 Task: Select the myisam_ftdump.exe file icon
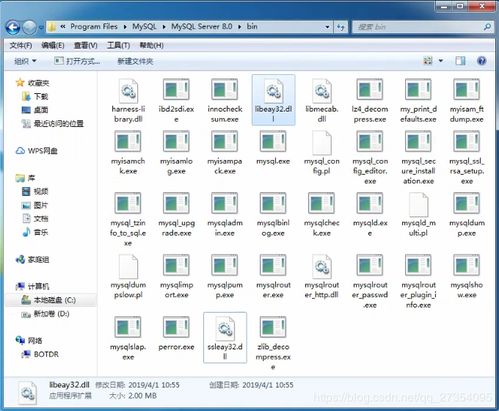(x=467, y=90)
